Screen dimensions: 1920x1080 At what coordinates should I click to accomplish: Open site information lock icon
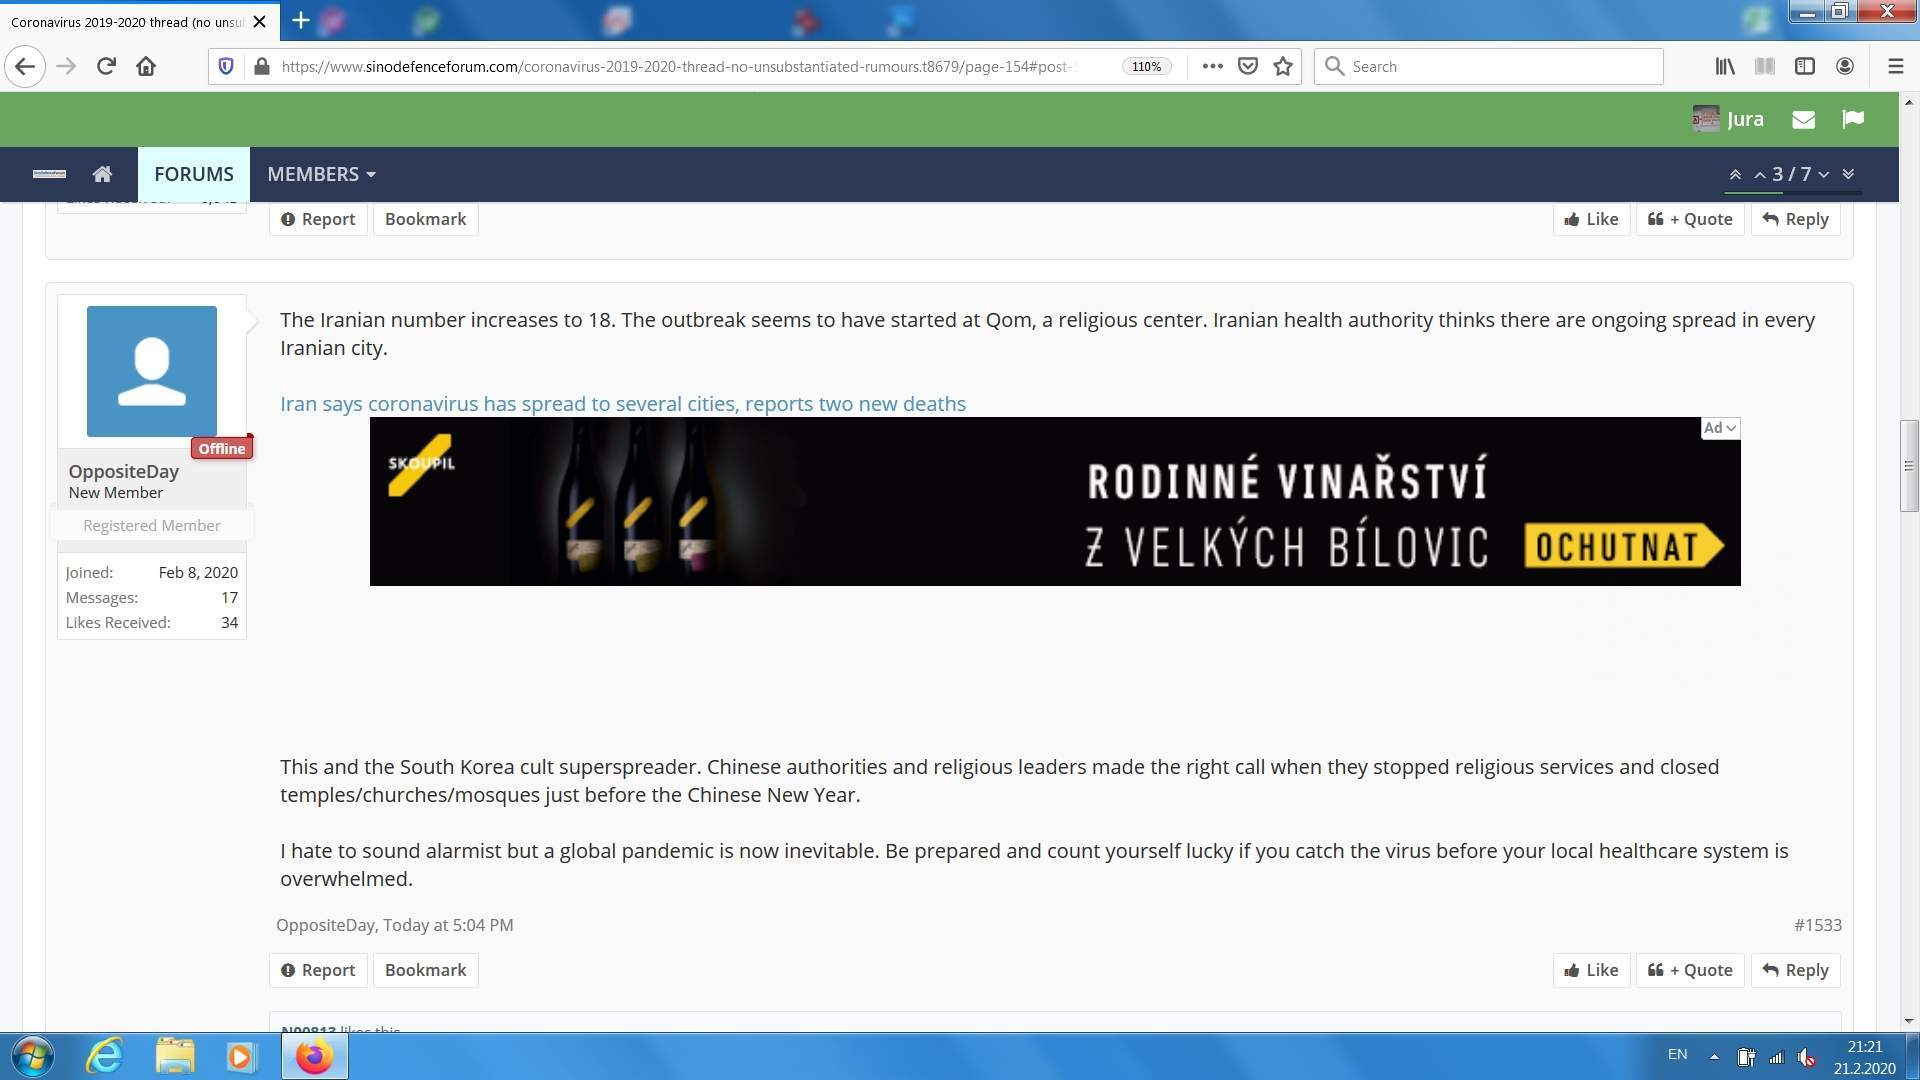[262, 66]
